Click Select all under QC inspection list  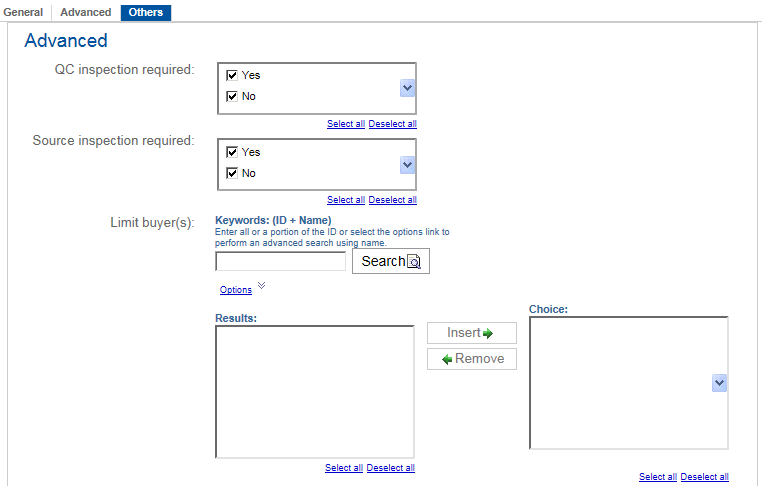click(346, 124)
